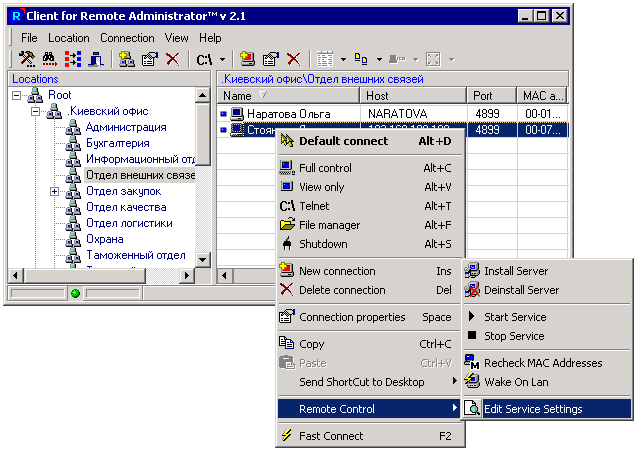Choose Shutdown from context menu
Viewport: 638px width, 451px height.
tap(370, 244)
